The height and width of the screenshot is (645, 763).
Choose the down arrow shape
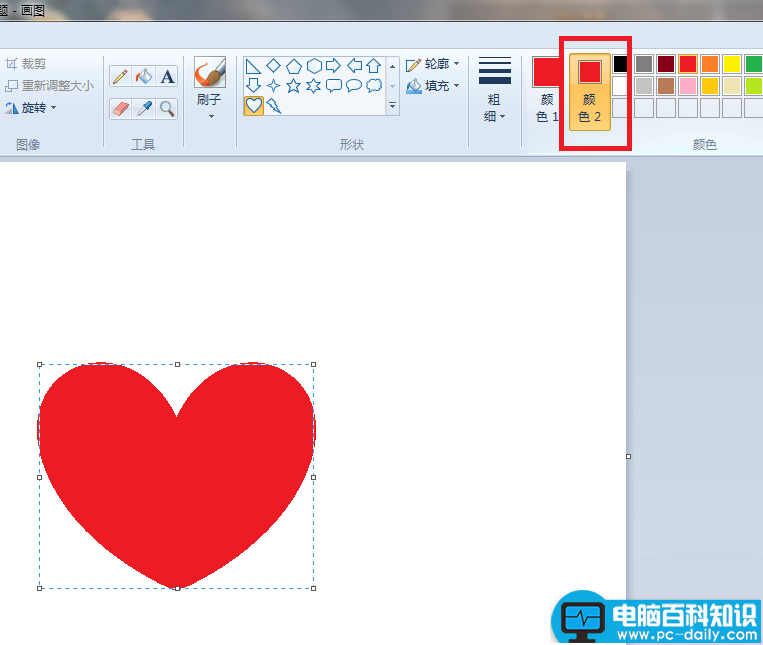[x=253, y=86]
